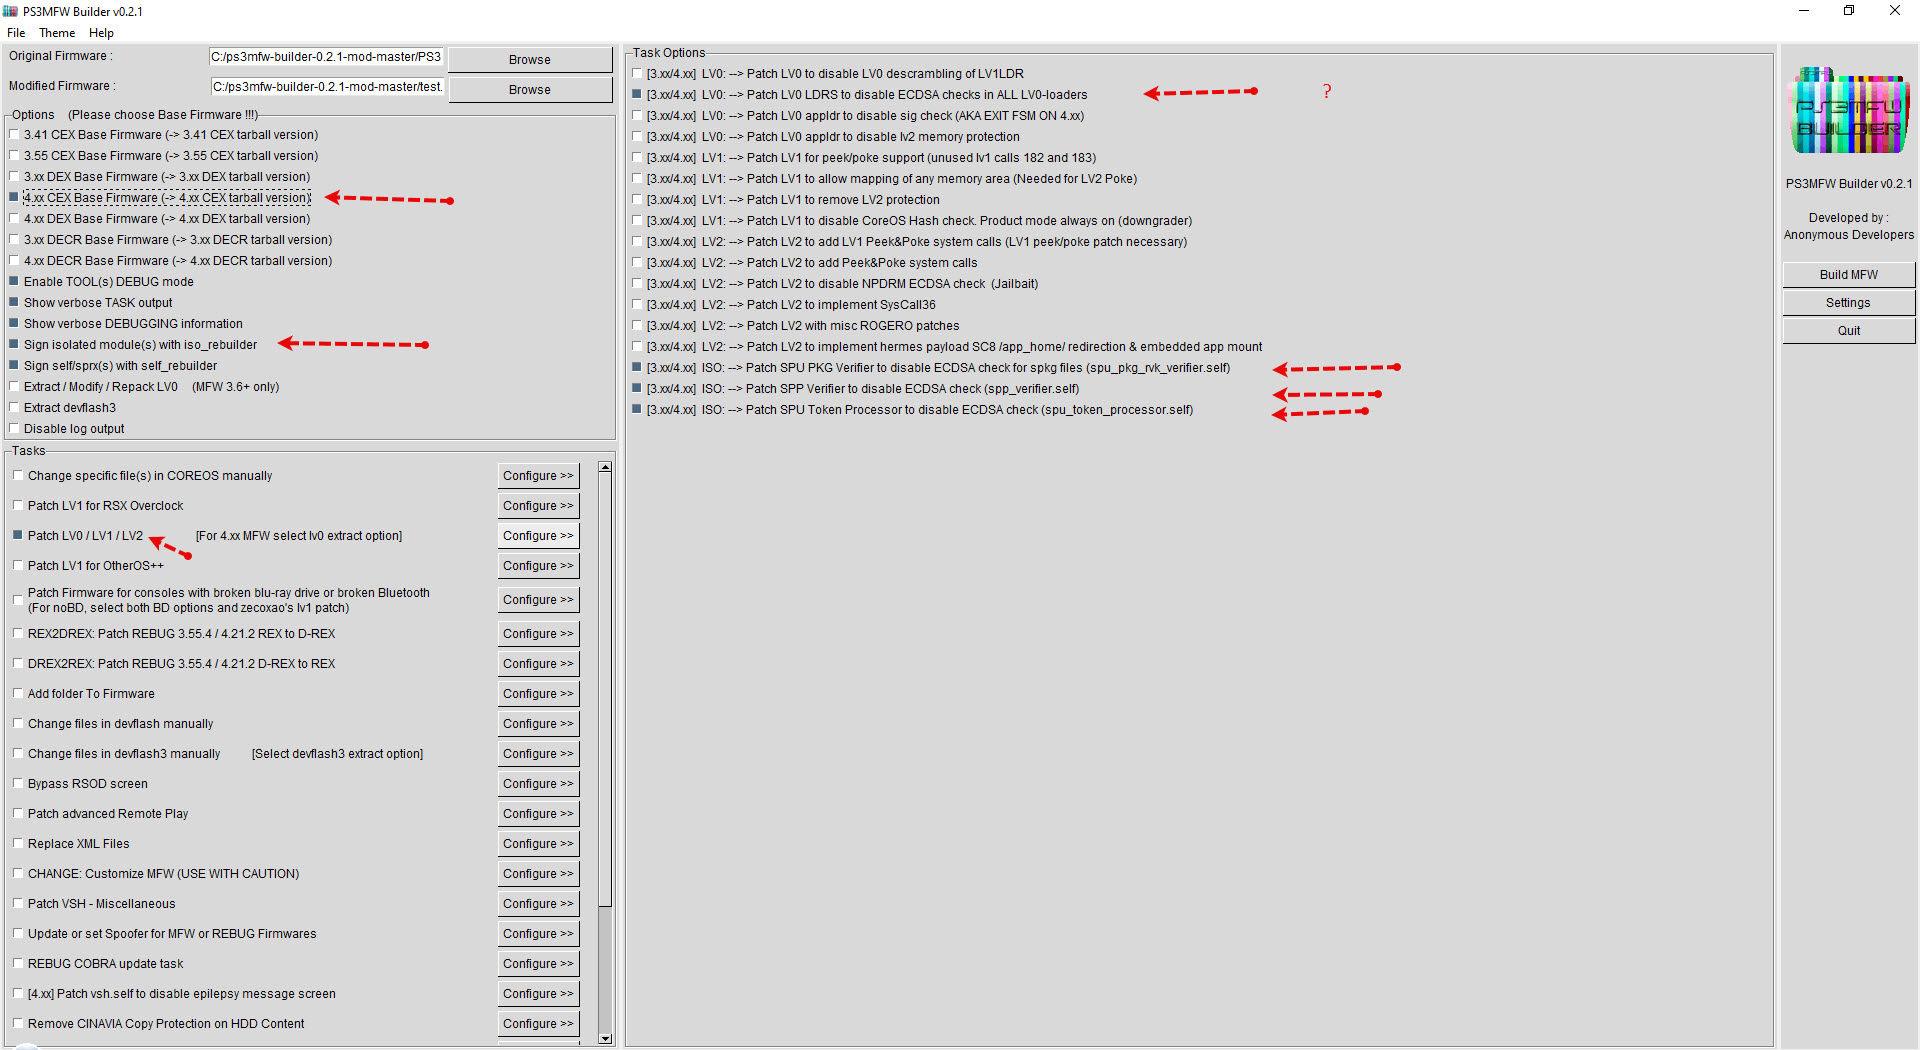Browse for the Modified Firmware file
The height and width of the screenshot is (1050, 1920).
point(530,90)
